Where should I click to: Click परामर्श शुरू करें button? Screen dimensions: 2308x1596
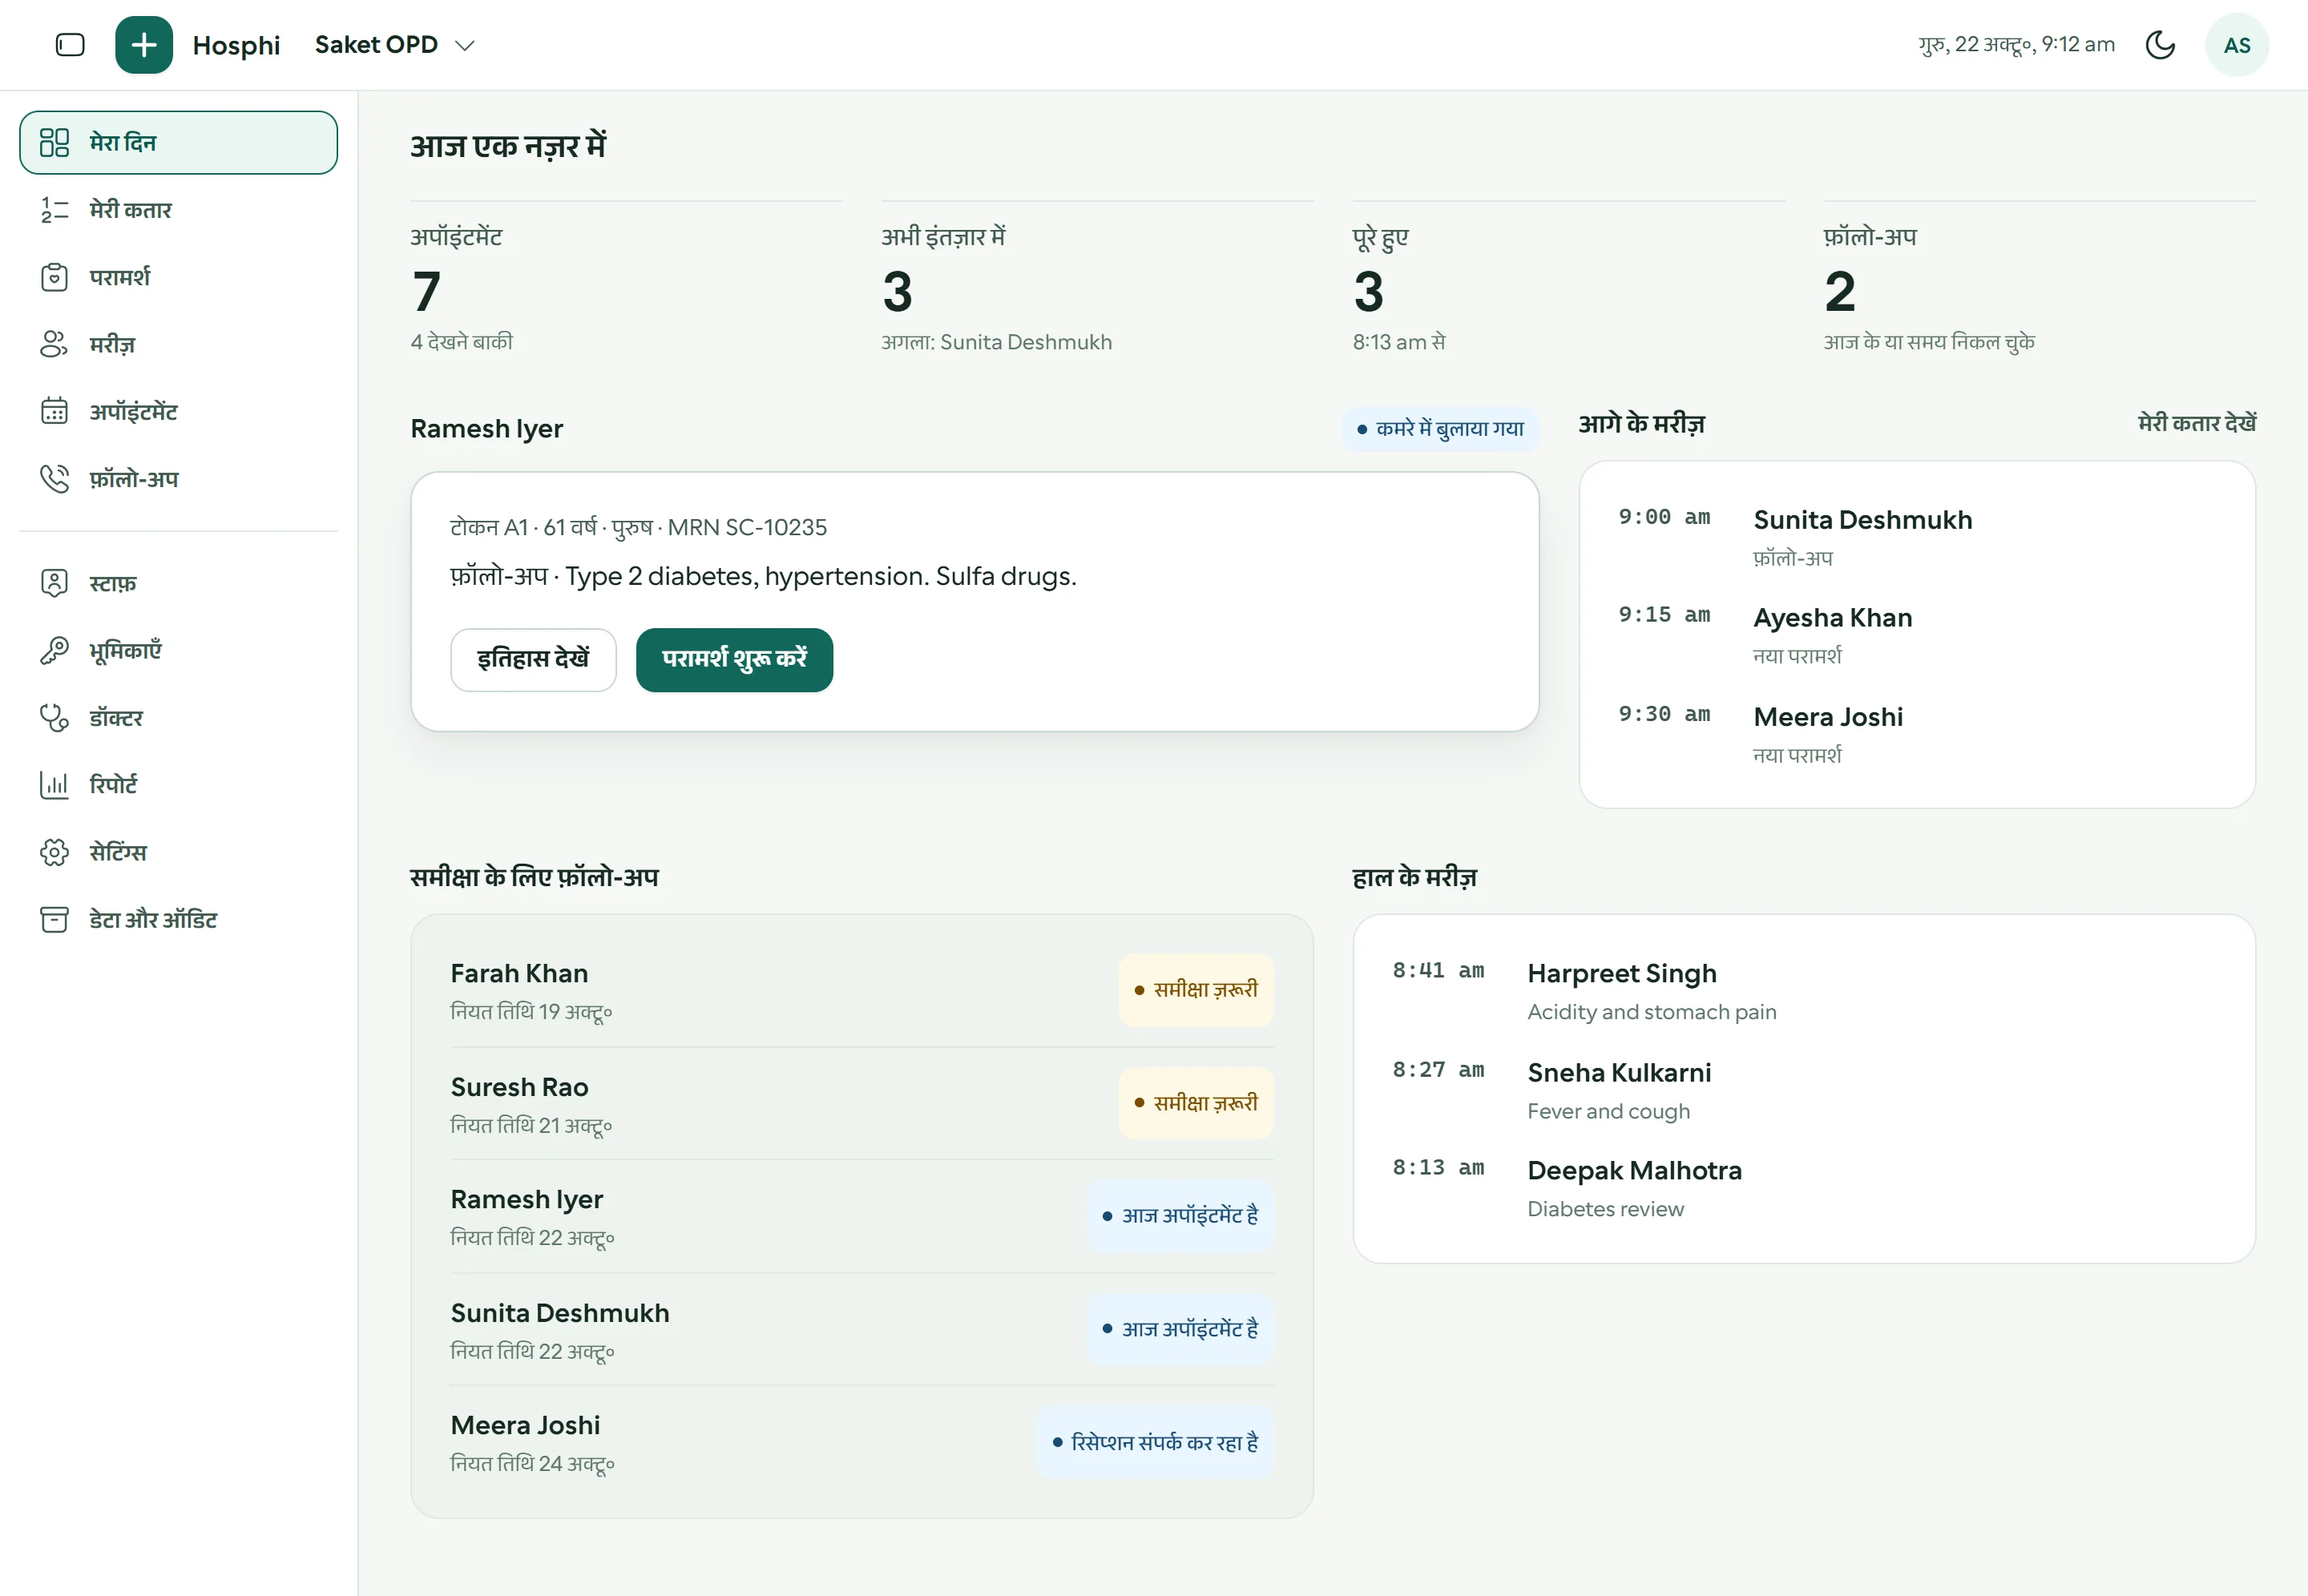[734, 660]
